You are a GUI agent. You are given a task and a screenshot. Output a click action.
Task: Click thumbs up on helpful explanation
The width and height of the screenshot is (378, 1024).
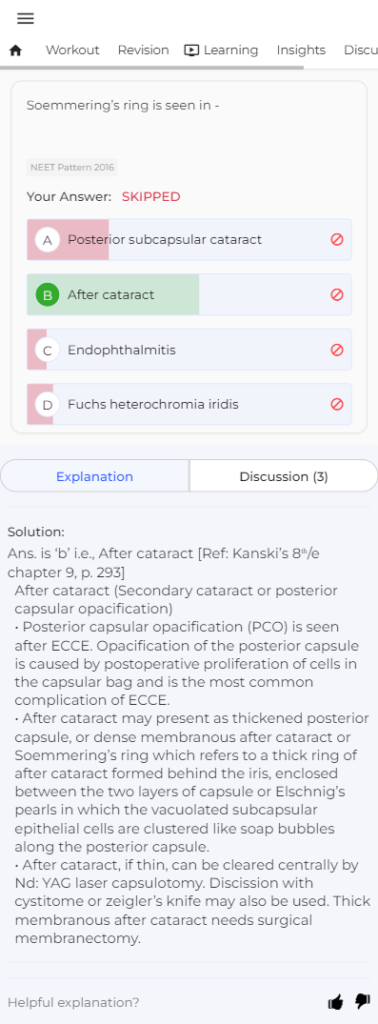336,1002
